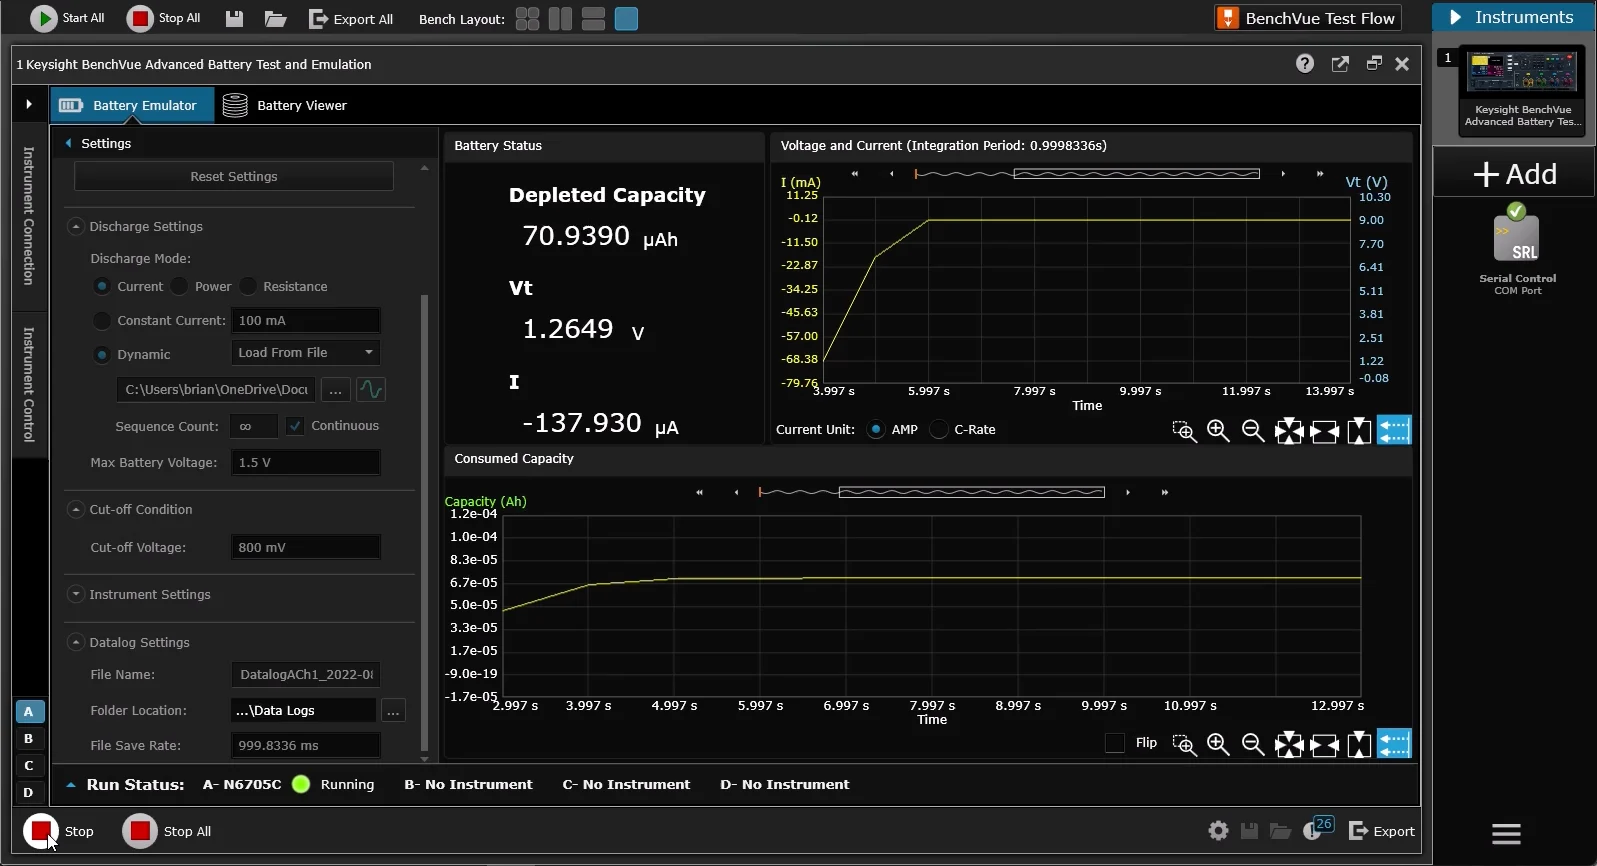Open the Load From File dropdown
This screenshot has height=866, width=1597.
click(306, 352)
